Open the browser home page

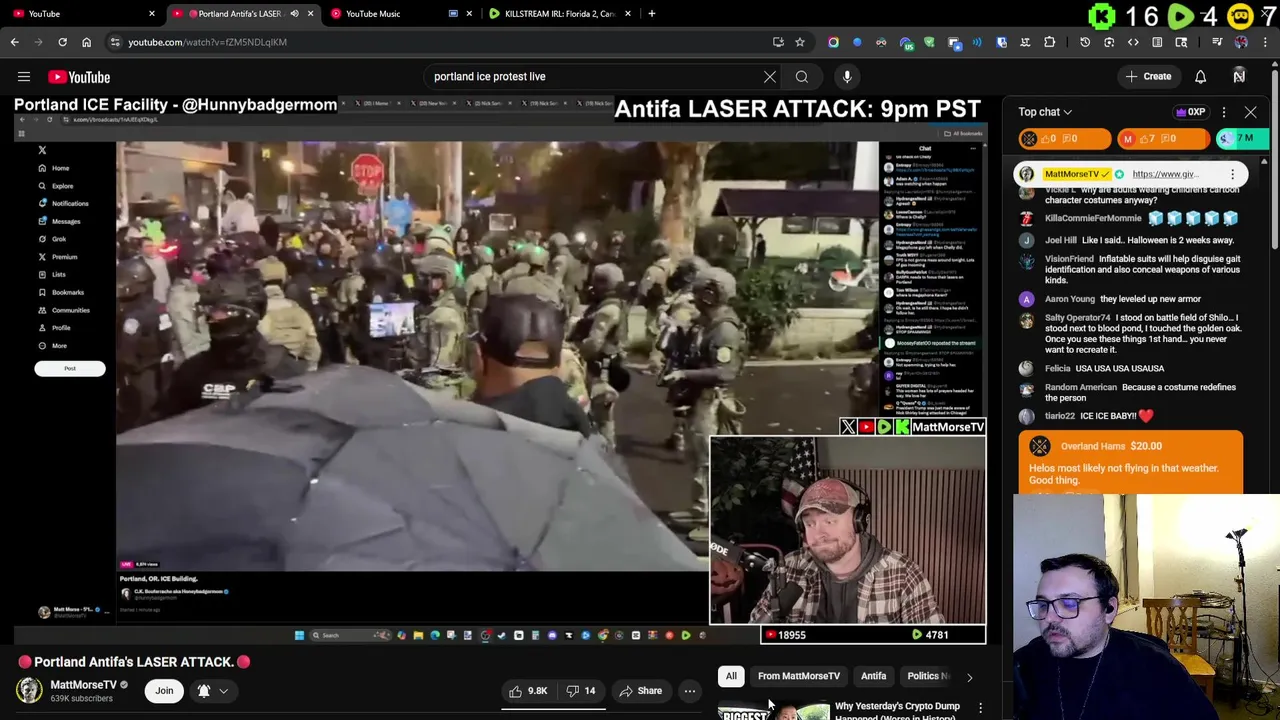[x=86, y=42]
